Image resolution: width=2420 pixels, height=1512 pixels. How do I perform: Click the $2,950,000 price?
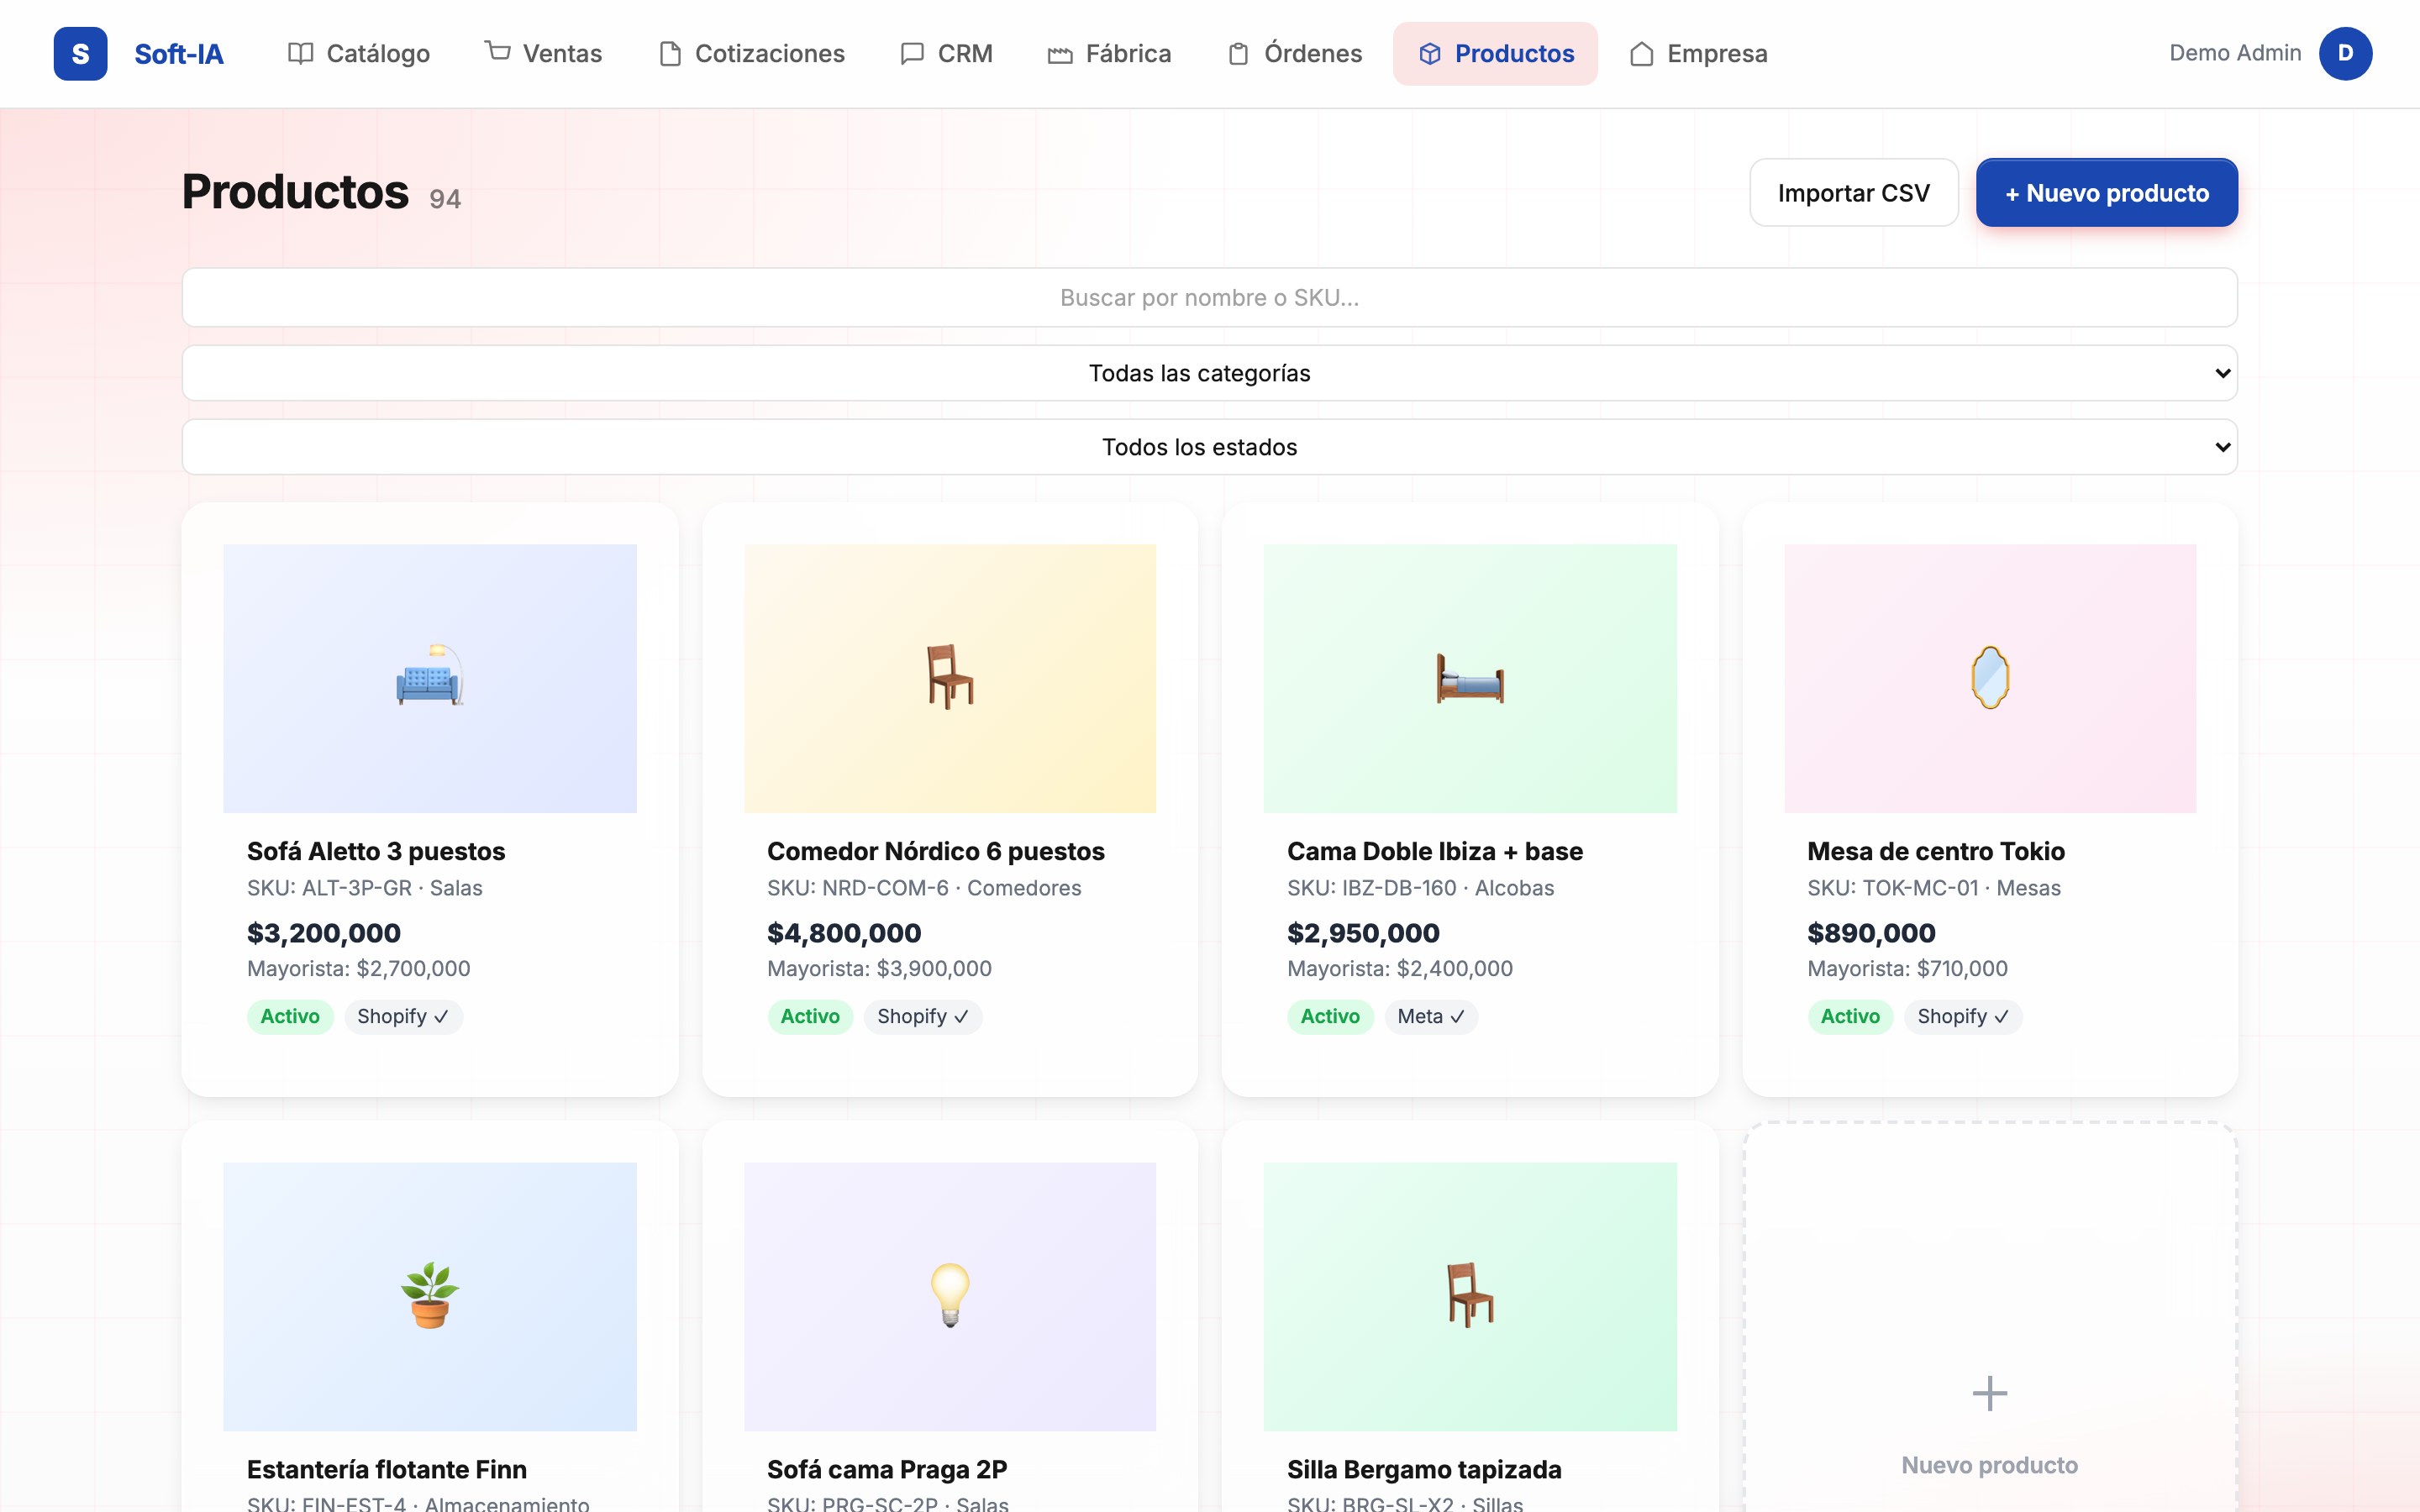coord(1363,933)
